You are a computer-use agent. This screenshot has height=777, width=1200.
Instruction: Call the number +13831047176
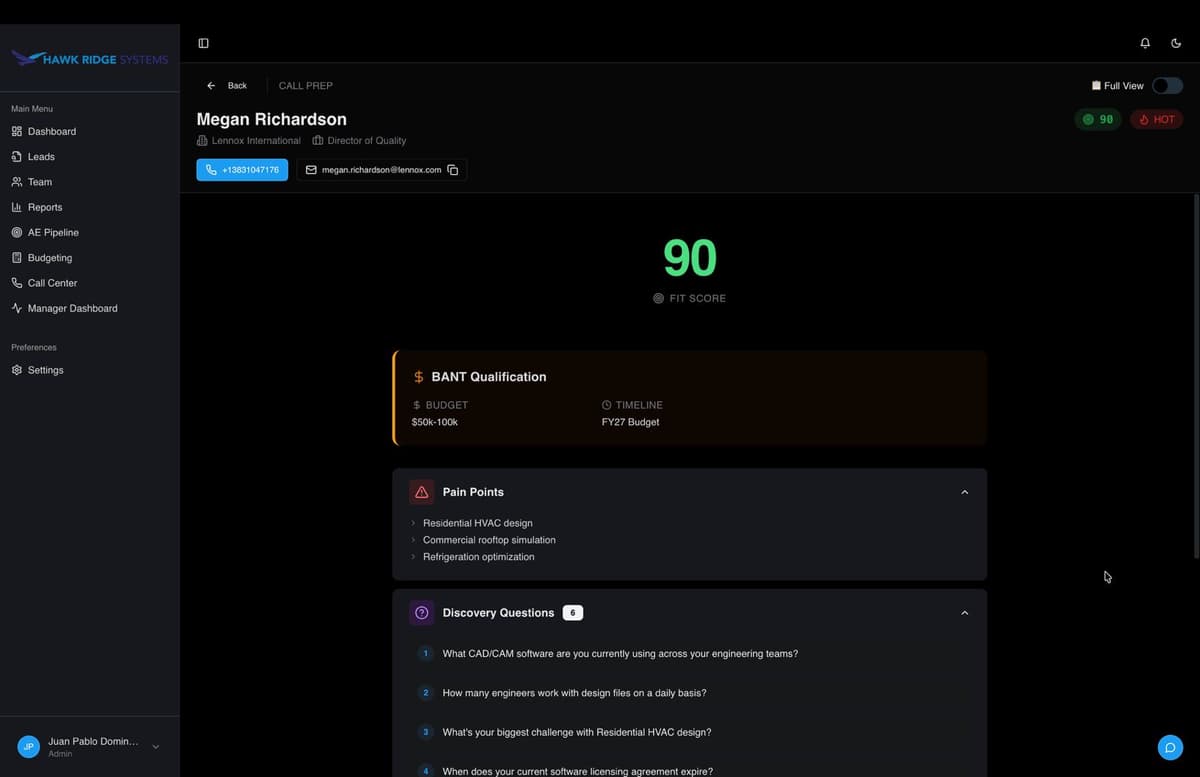tap(242, 169)
